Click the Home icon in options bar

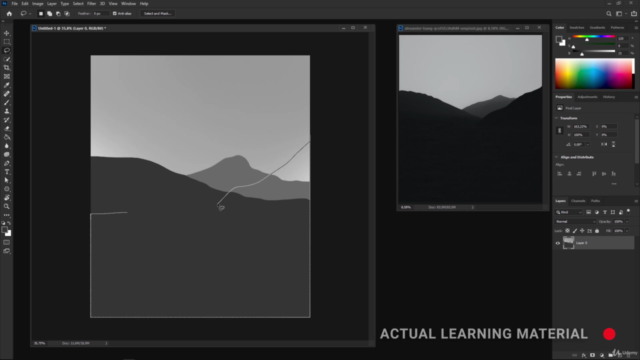pos(9,13)
